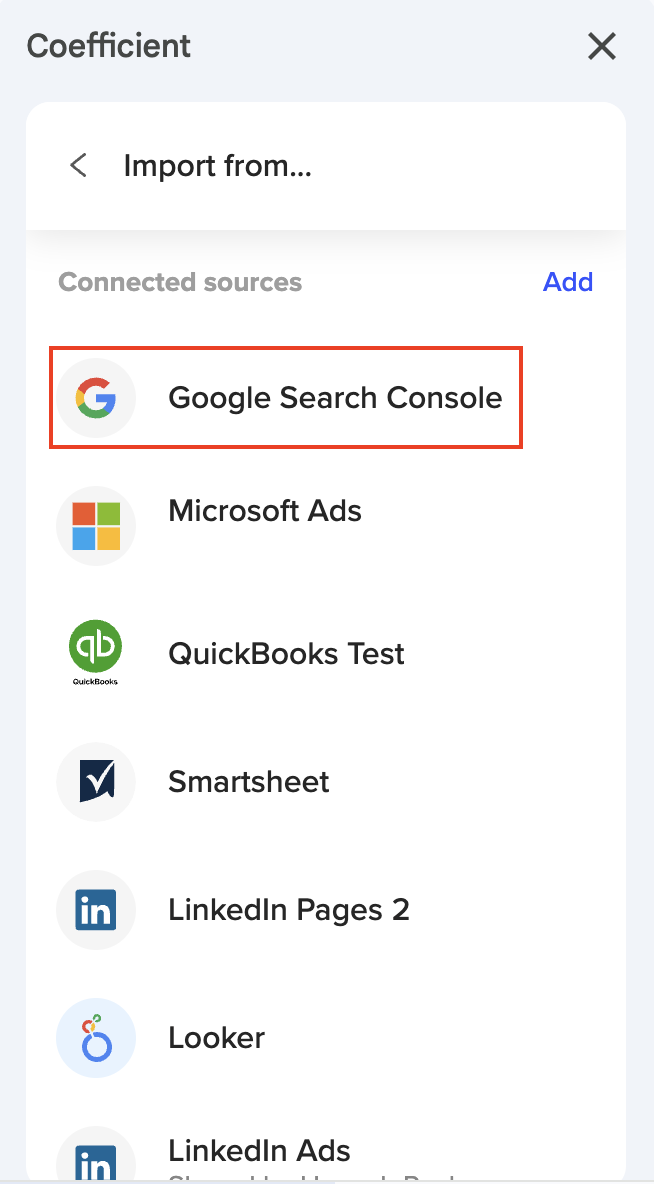Go back using the left chevron arrow
The width and height of the screenshot is (654, 1184).
pyautogui.click(x=78, y=166)
